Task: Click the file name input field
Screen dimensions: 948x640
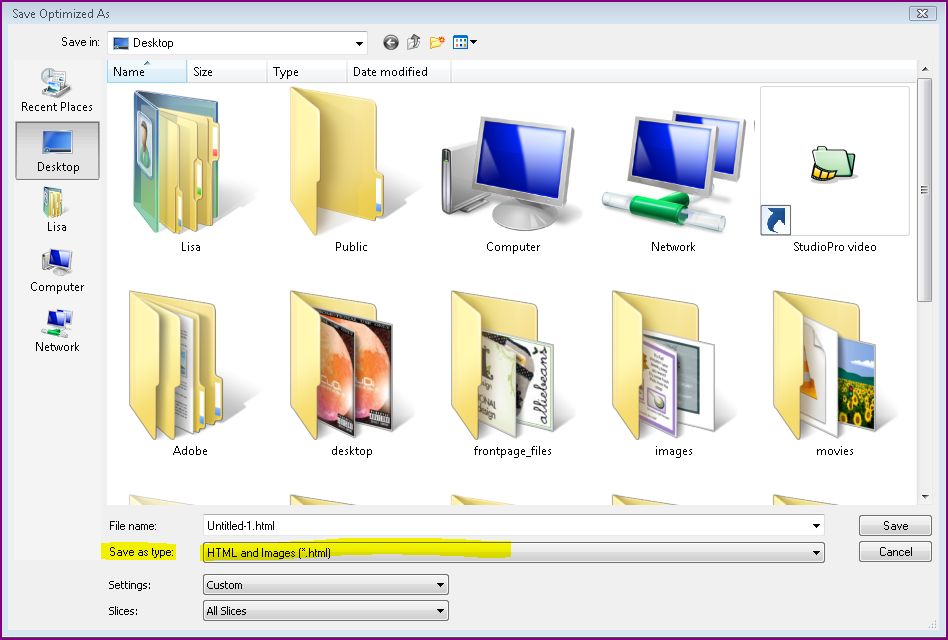Action: coord(450,525)
